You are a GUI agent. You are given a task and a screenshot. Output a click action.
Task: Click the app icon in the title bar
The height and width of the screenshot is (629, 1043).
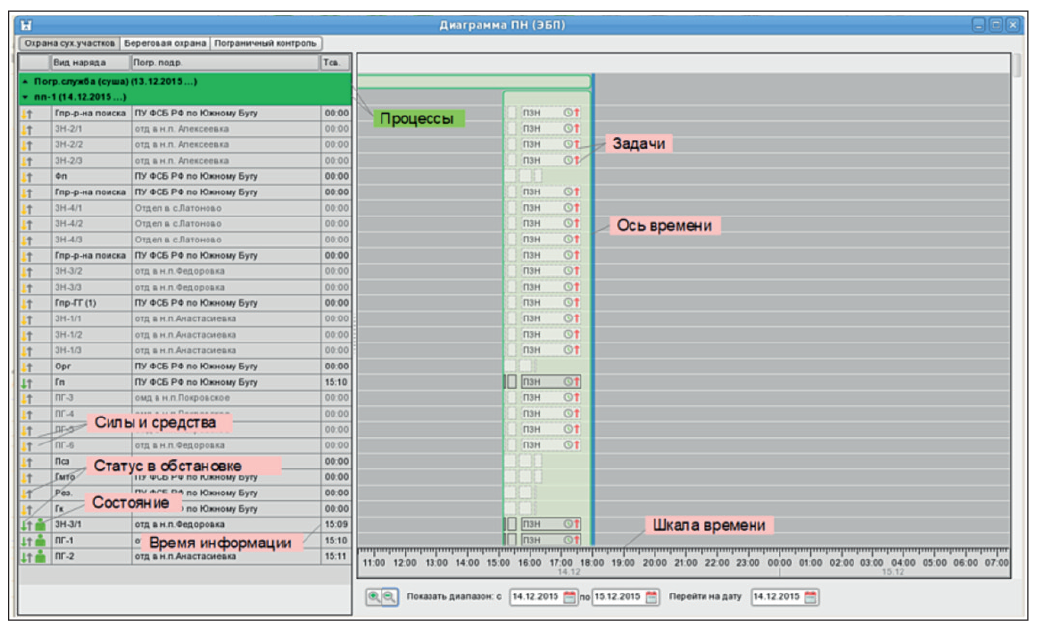(26, 25)
